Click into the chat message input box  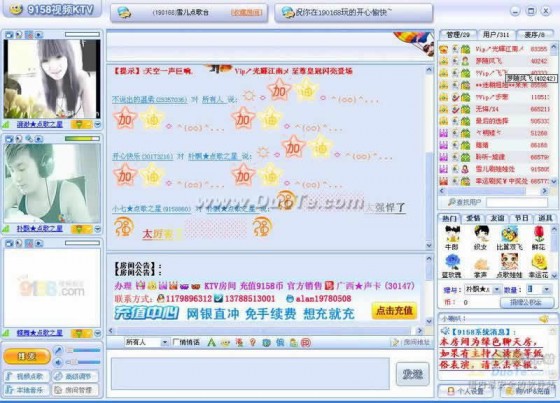[x=250, y=374]
